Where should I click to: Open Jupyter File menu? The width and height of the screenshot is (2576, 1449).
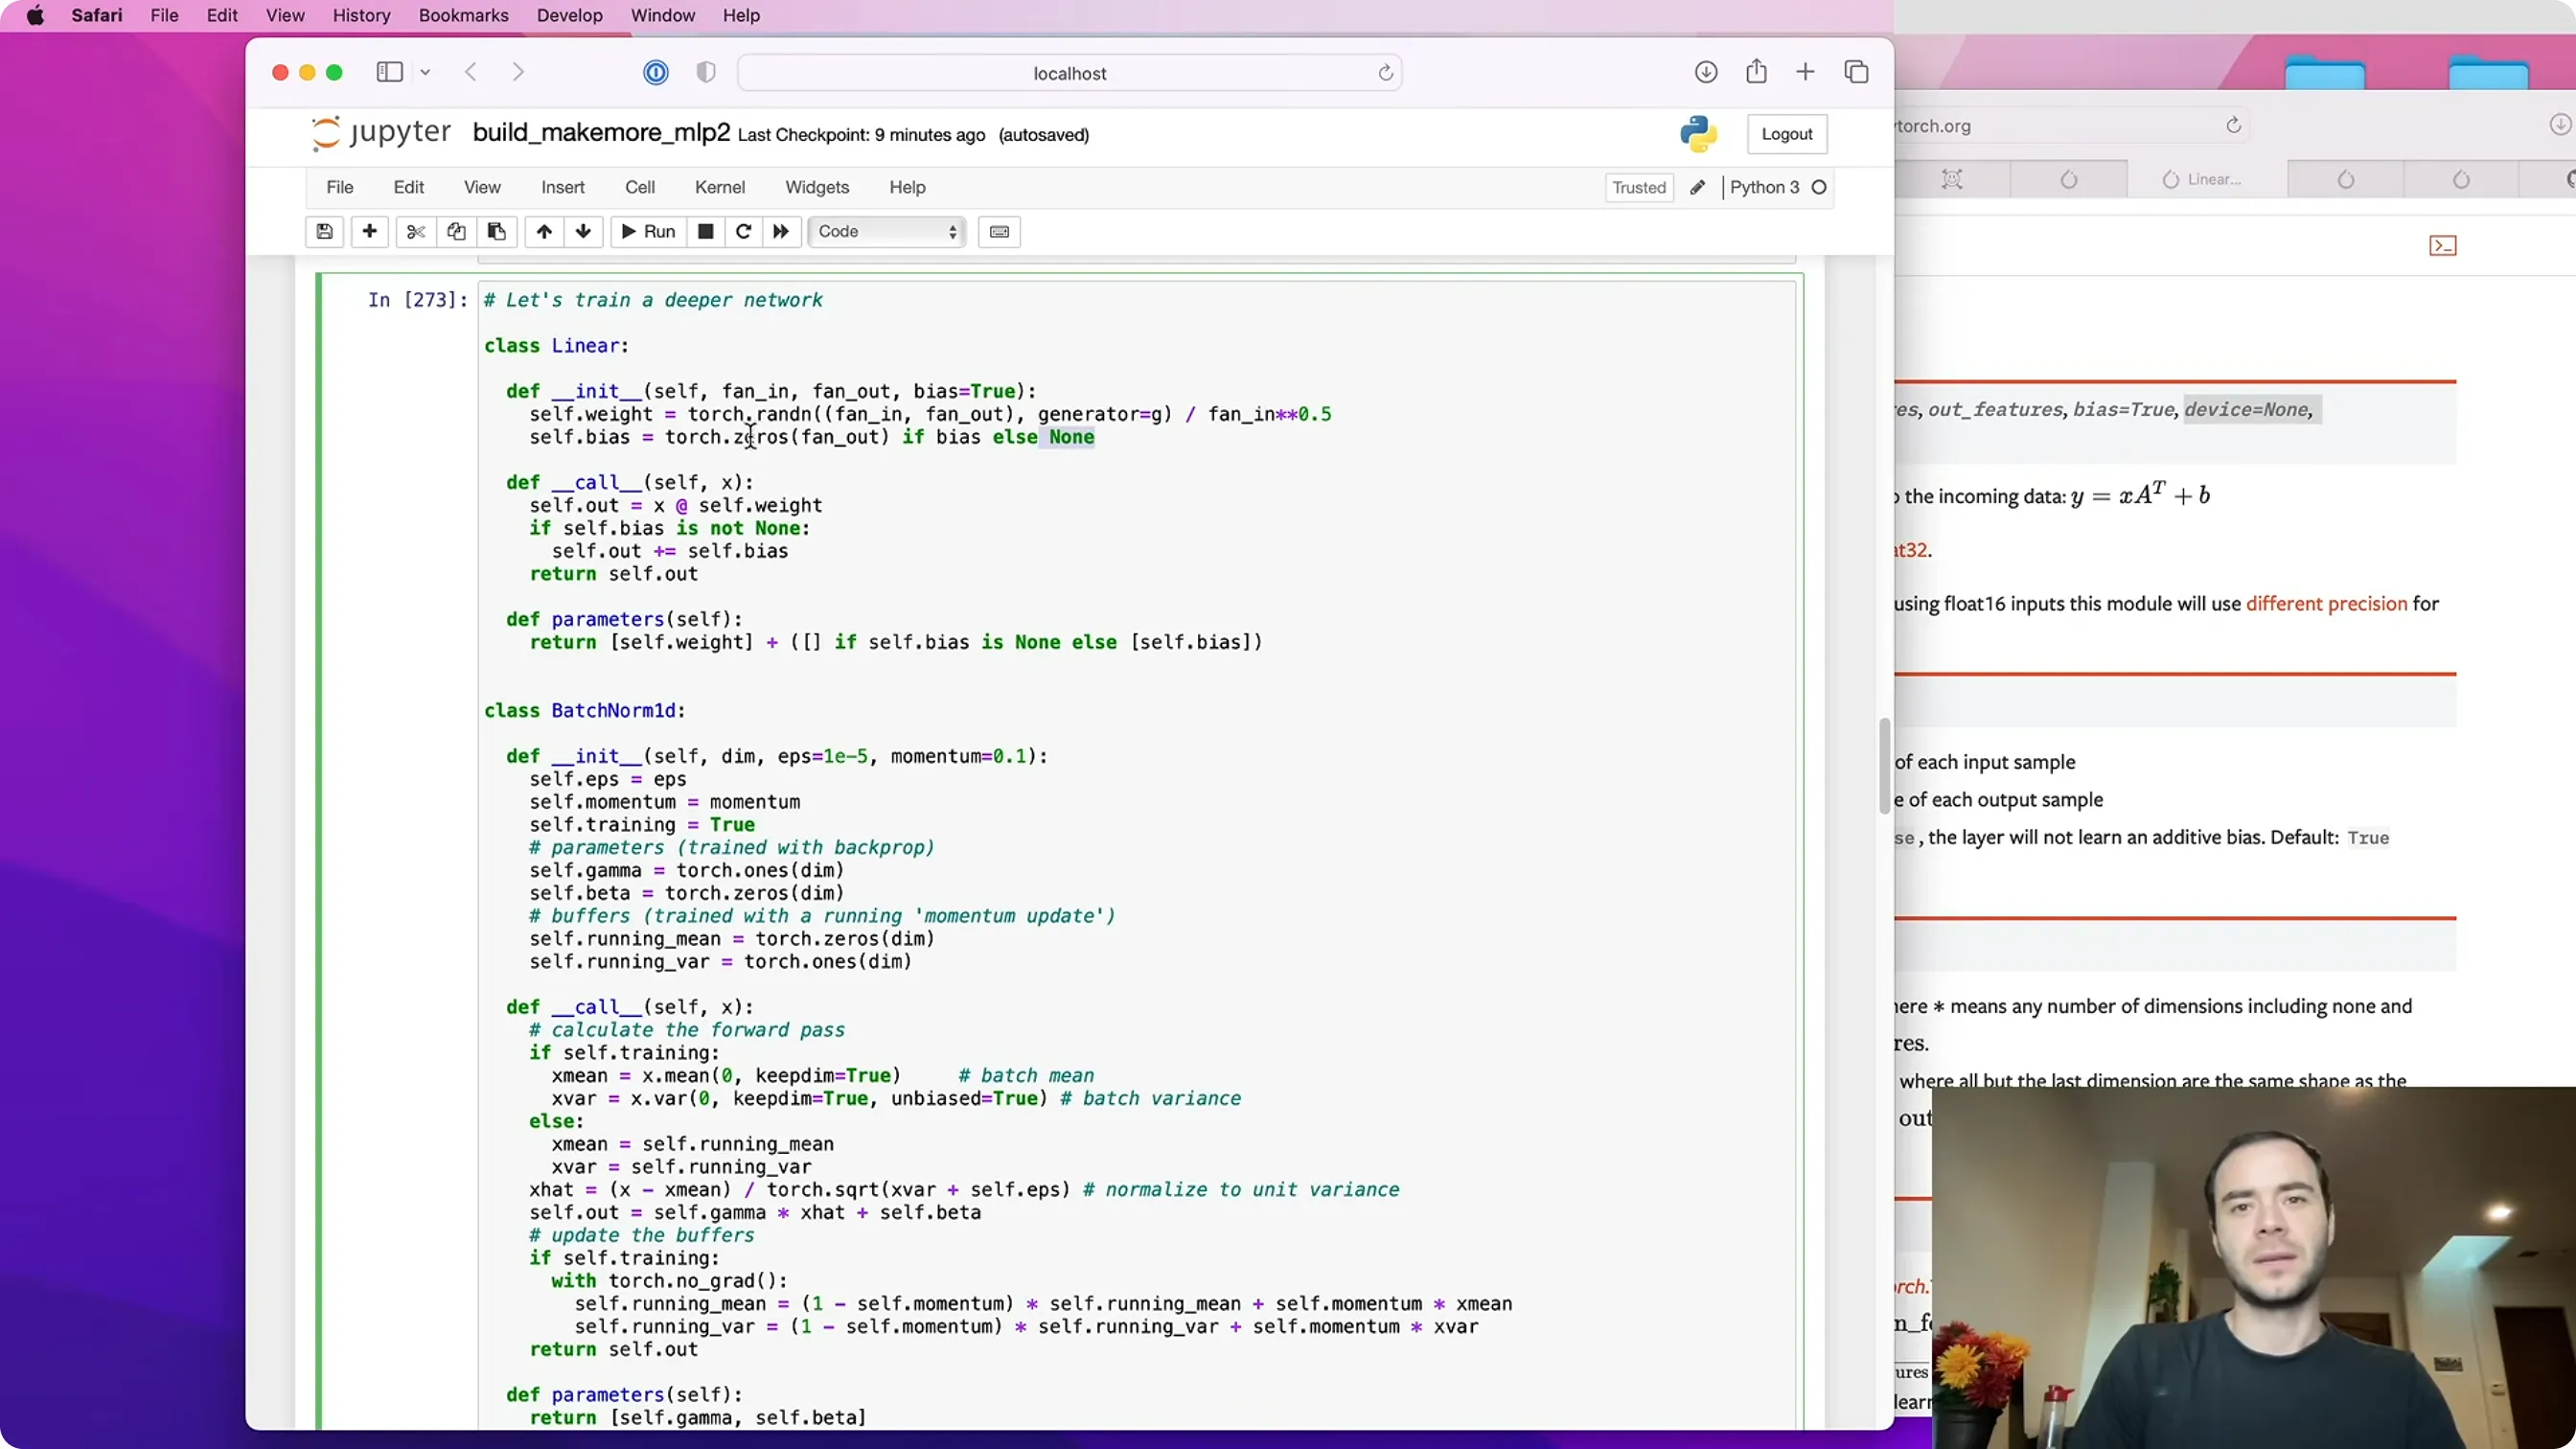point(340,187)
